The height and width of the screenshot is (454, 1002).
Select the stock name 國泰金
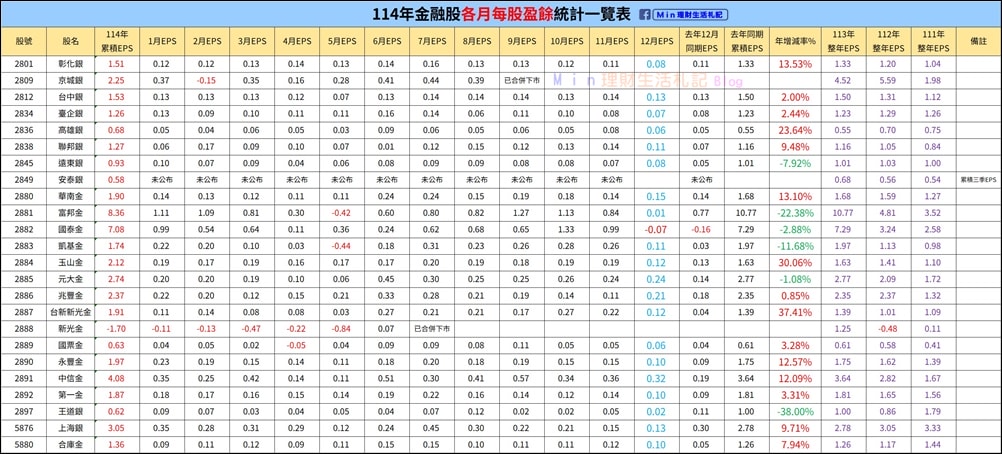[71, 230]
